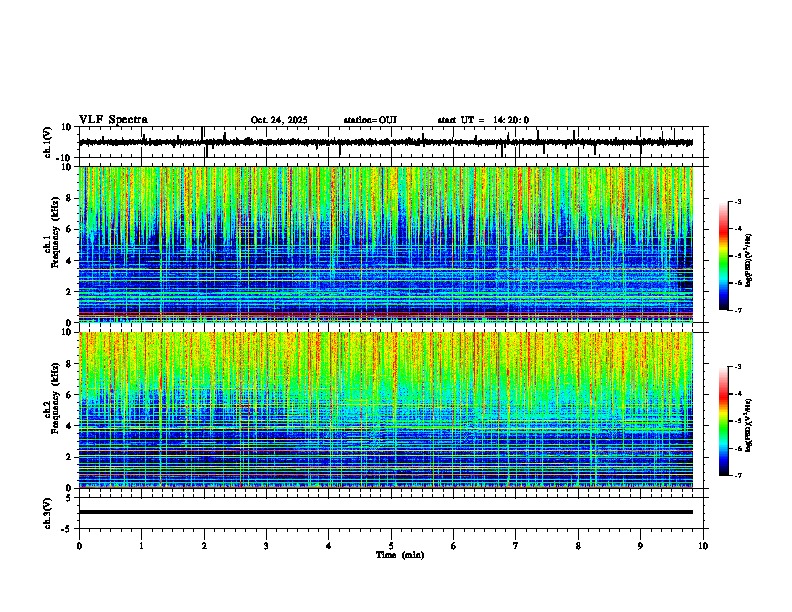Click the 'station=OUJ' label
Screen dimensions: 792x612
point(370,120)
